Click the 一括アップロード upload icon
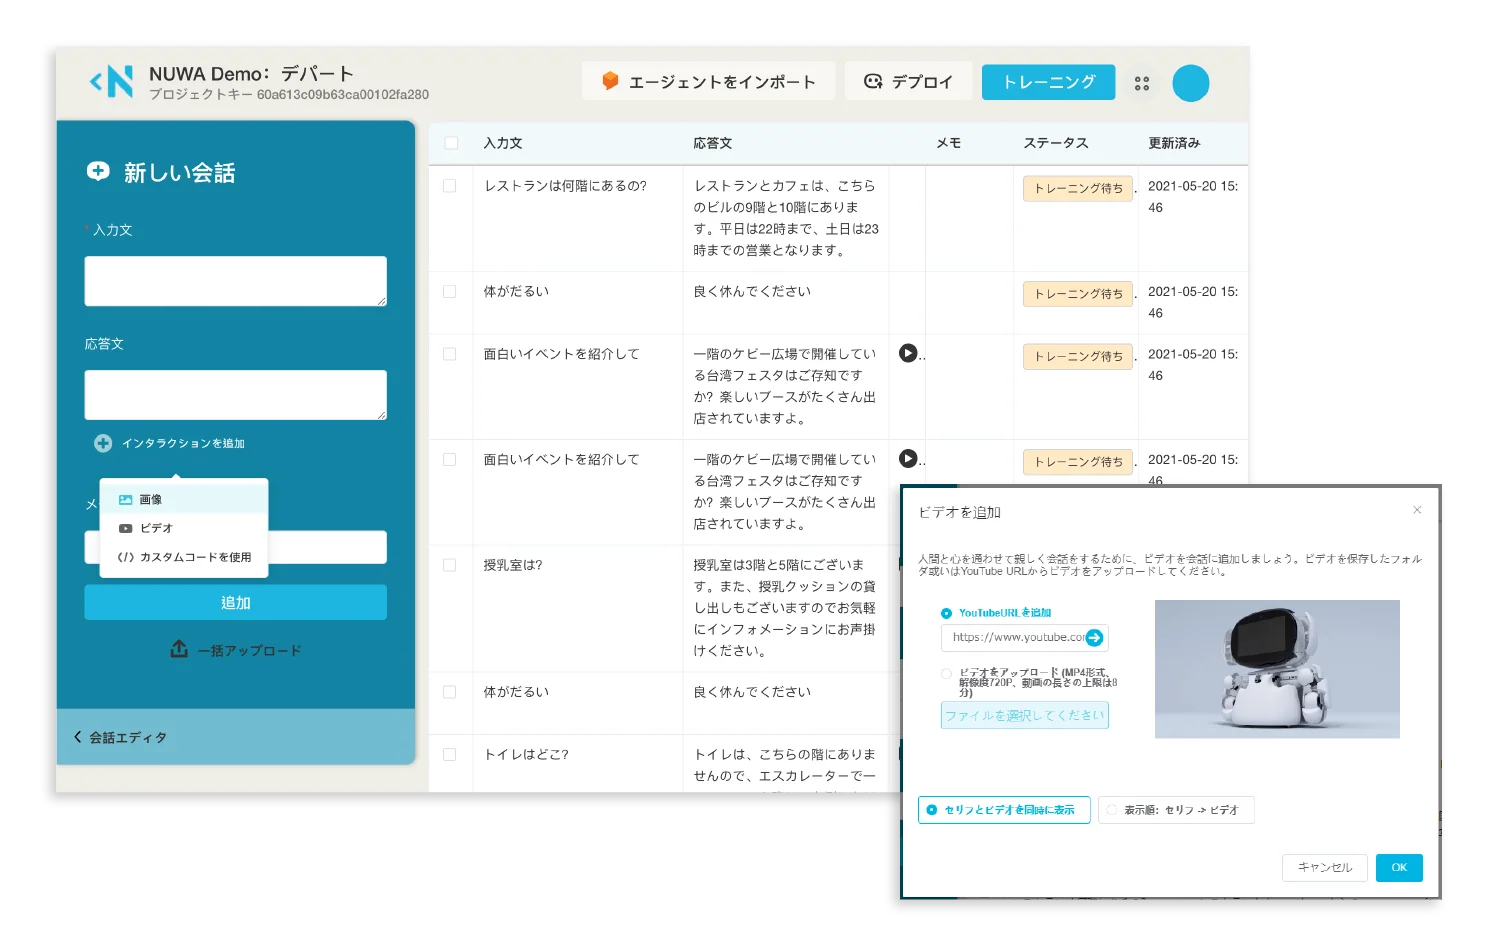Image resolution: width=1500 pixels, height=938 pixels. (179, 649)
